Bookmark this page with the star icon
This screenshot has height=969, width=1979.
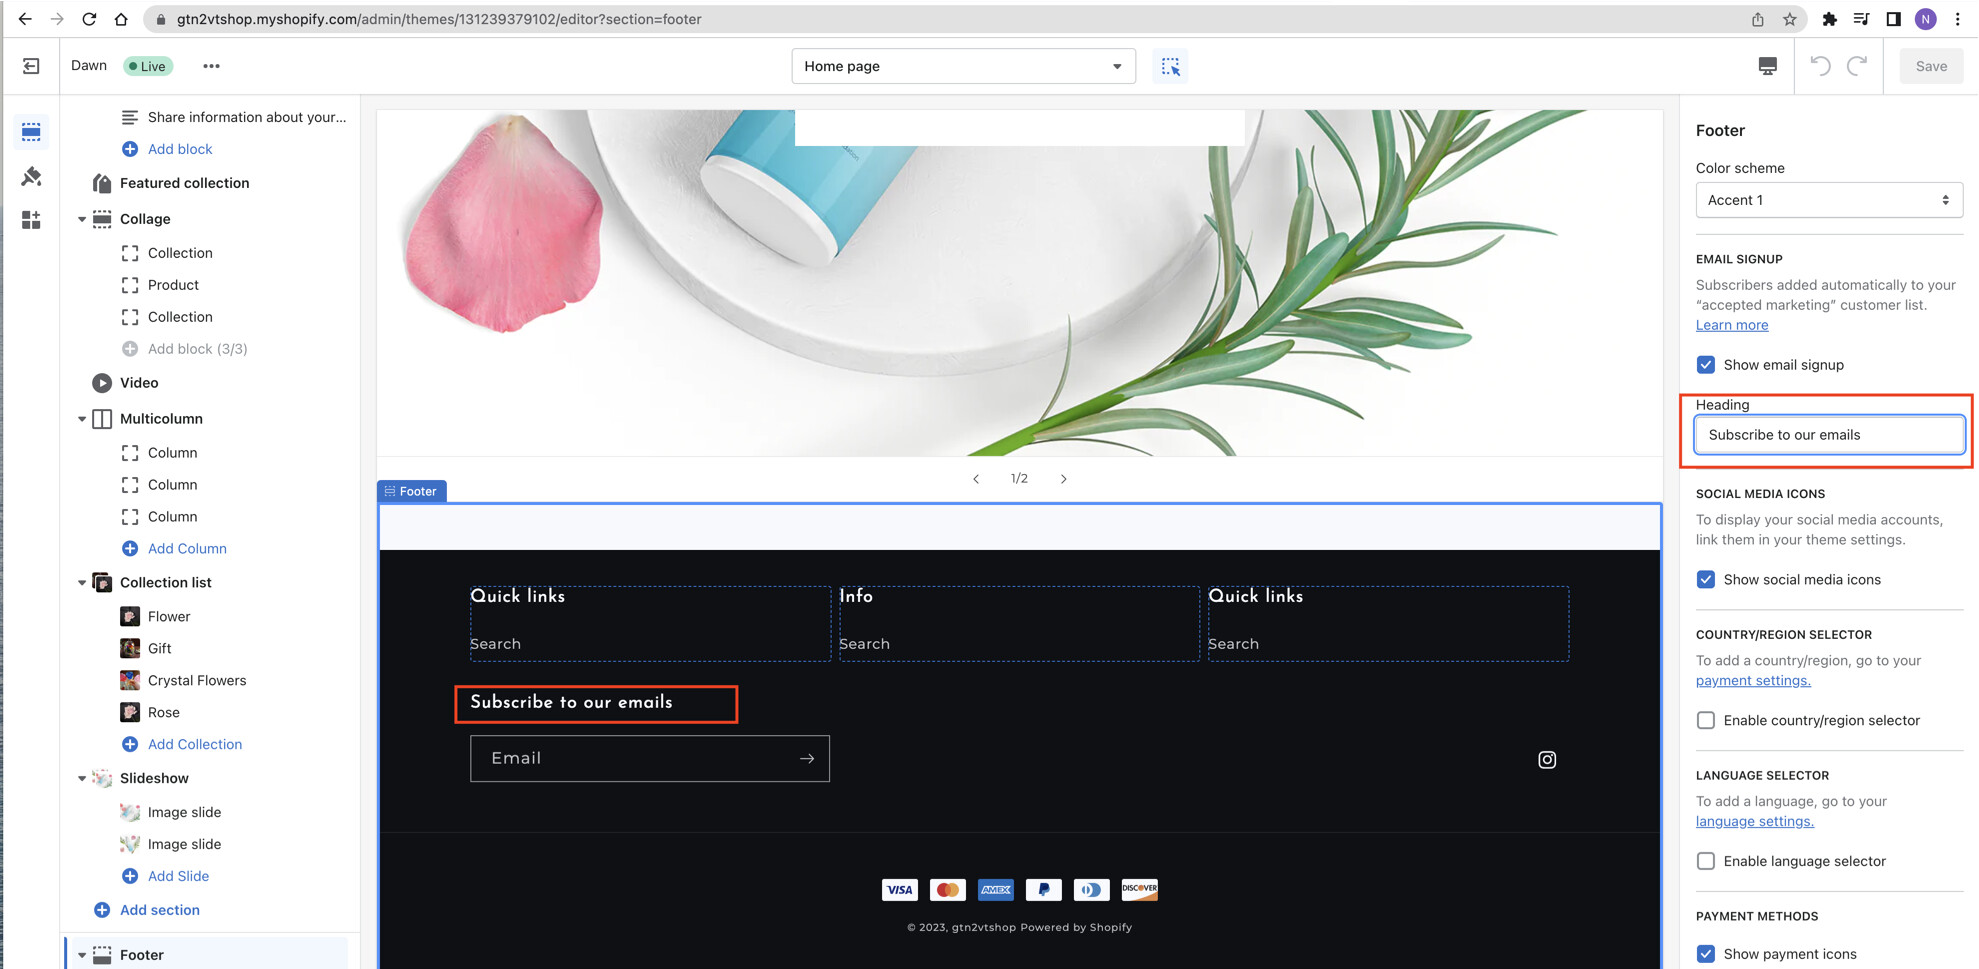pos(1790,19)
